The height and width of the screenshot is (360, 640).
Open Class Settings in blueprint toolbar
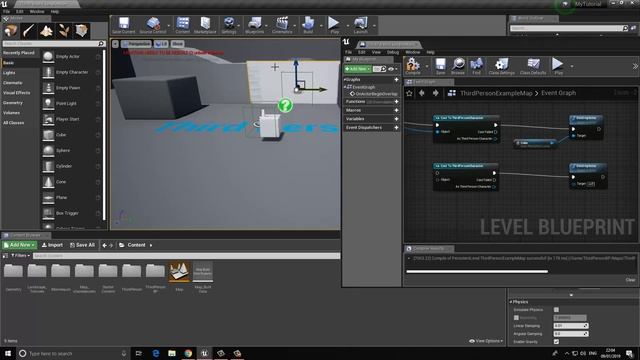tap(502, 66)
